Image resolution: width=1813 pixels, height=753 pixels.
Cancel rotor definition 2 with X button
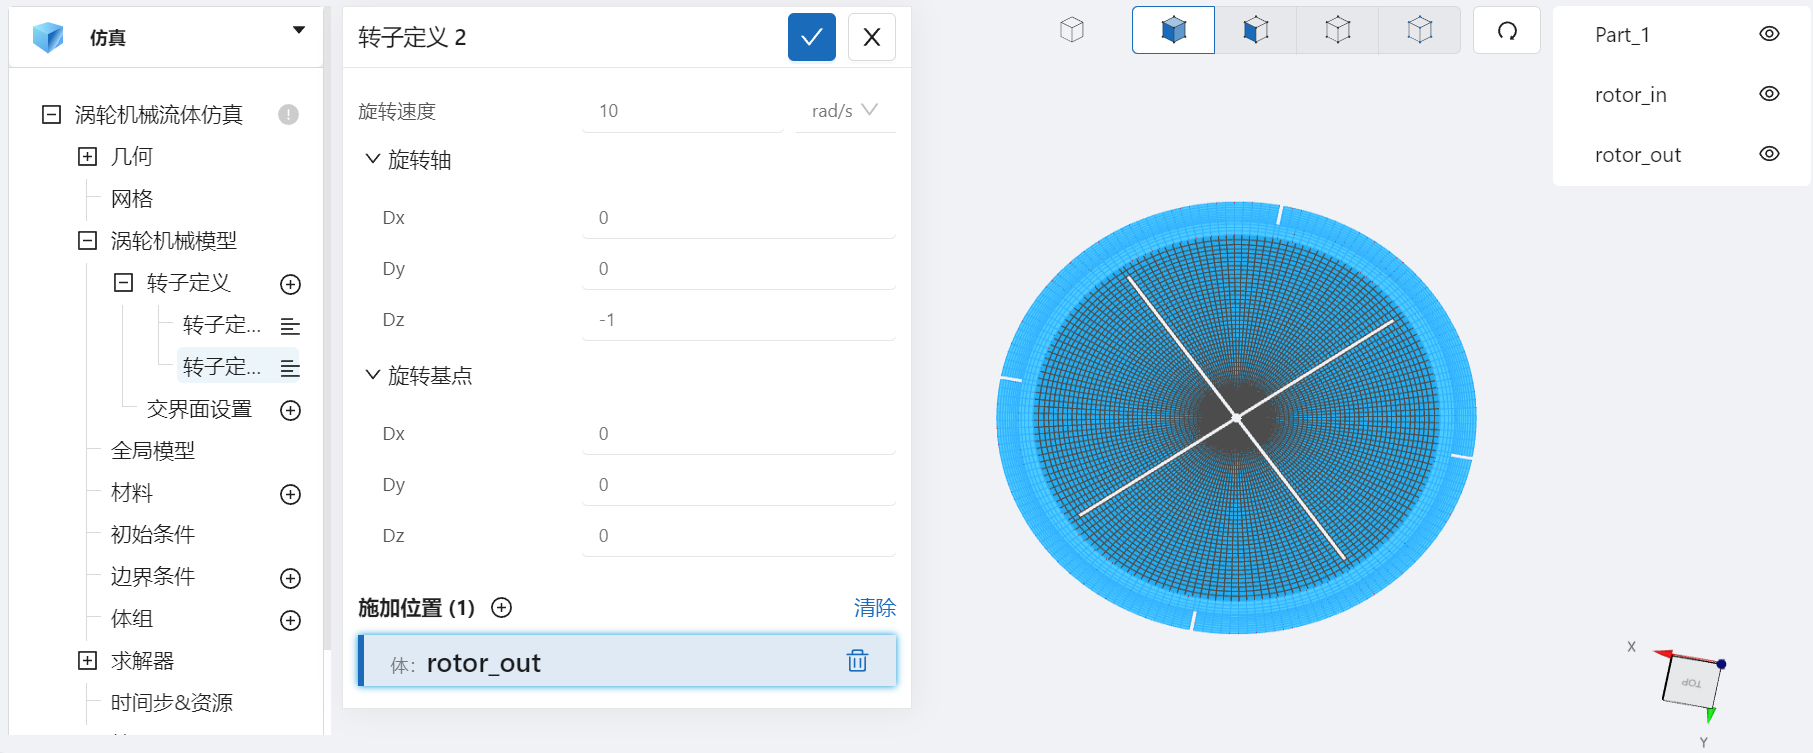click(x=871, y=37)
